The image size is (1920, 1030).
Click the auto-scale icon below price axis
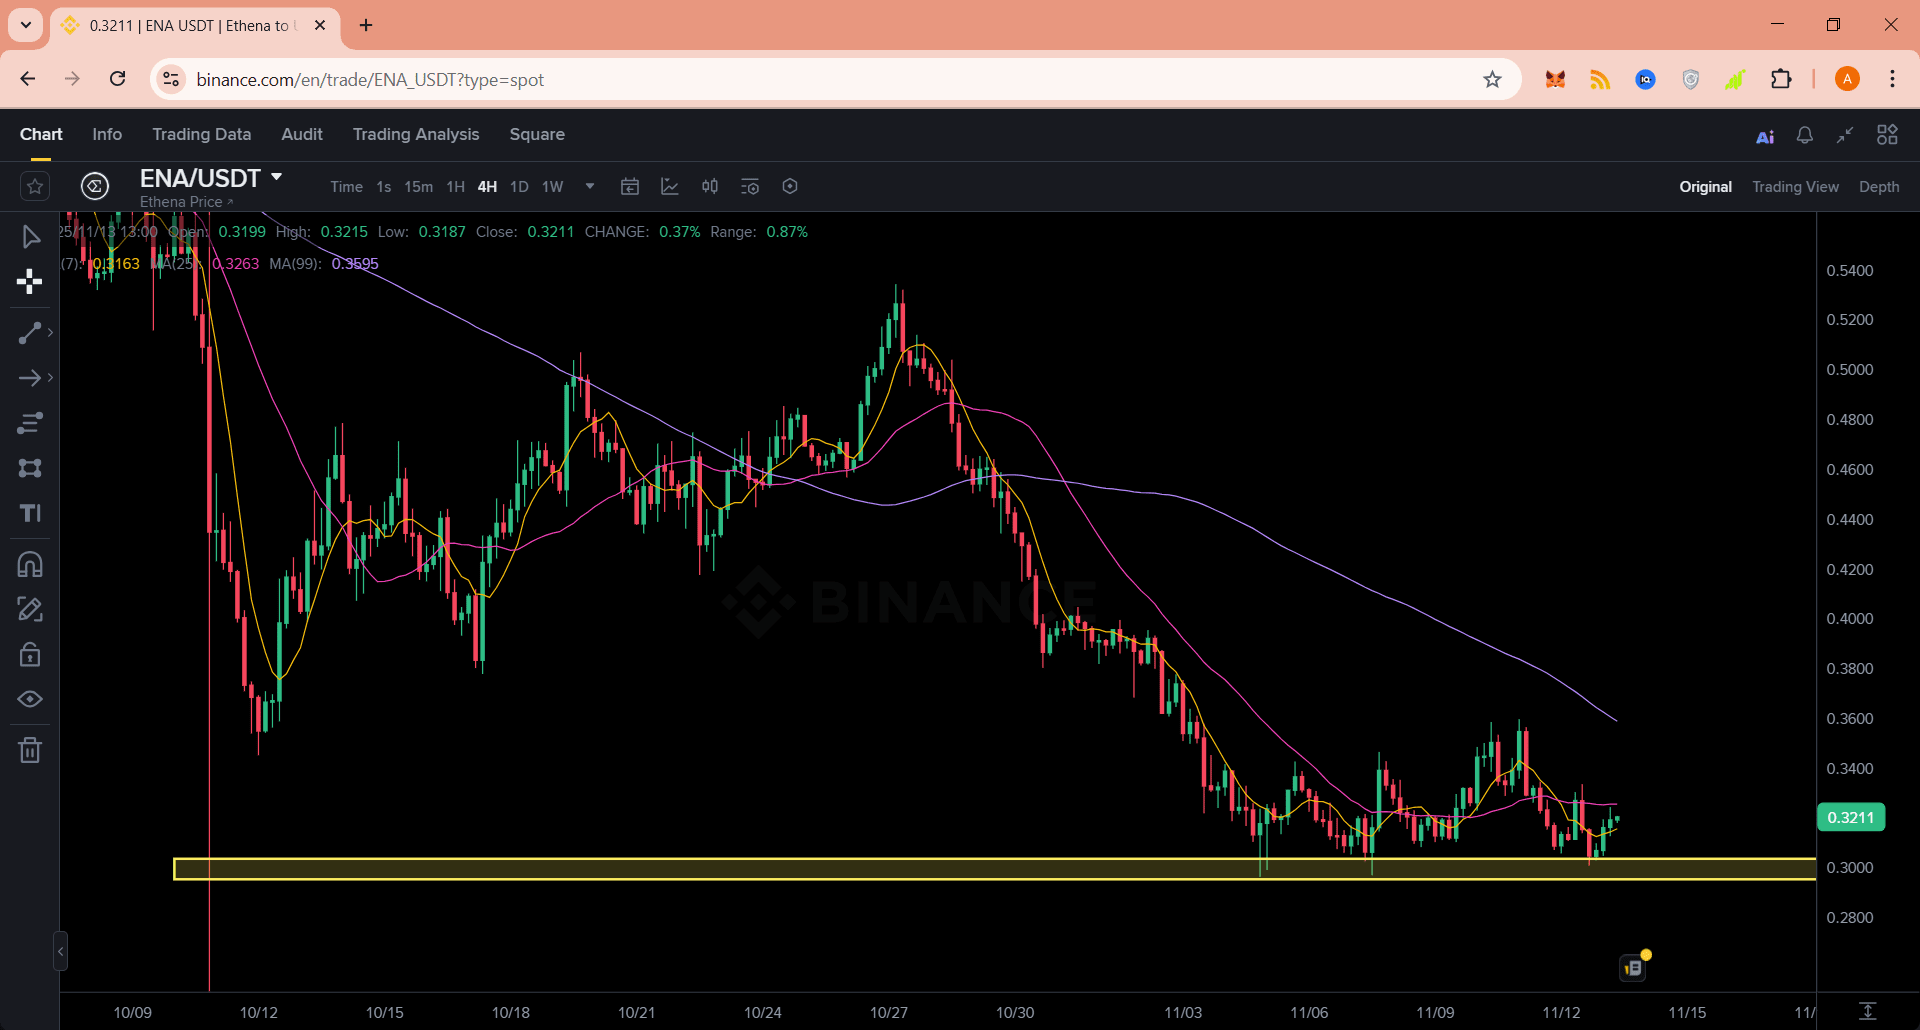click(1867, 1011)
